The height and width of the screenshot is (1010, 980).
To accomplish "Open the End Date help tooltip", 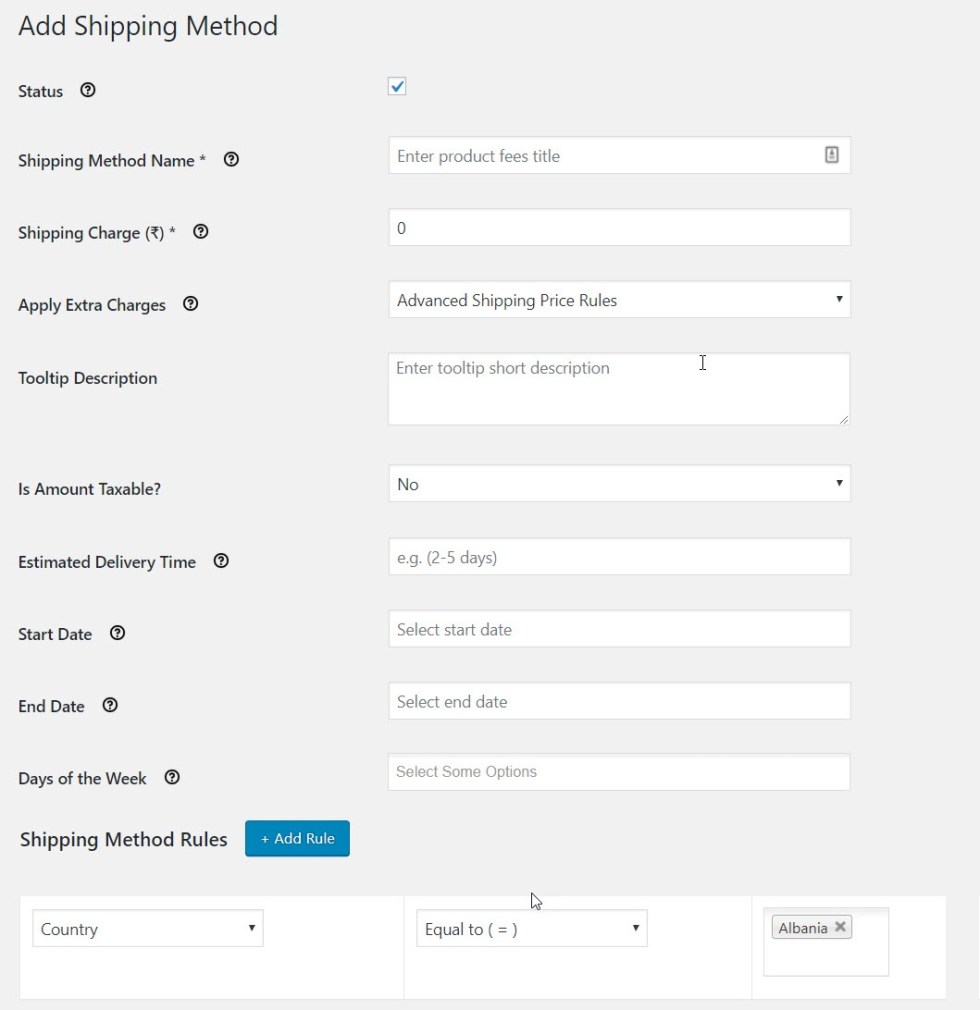I will [x=110, y=705].
